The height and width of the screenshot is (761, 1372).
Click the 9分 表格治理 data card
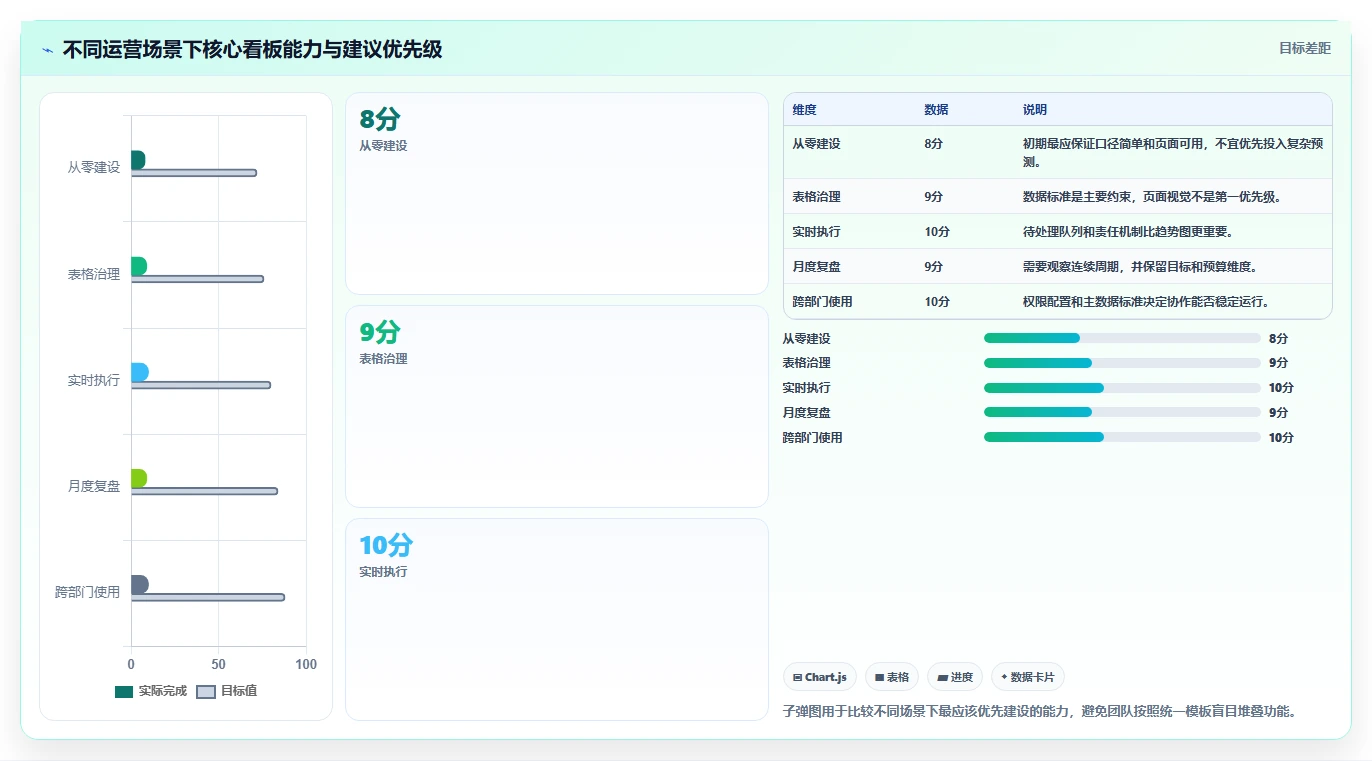(557, 407)
